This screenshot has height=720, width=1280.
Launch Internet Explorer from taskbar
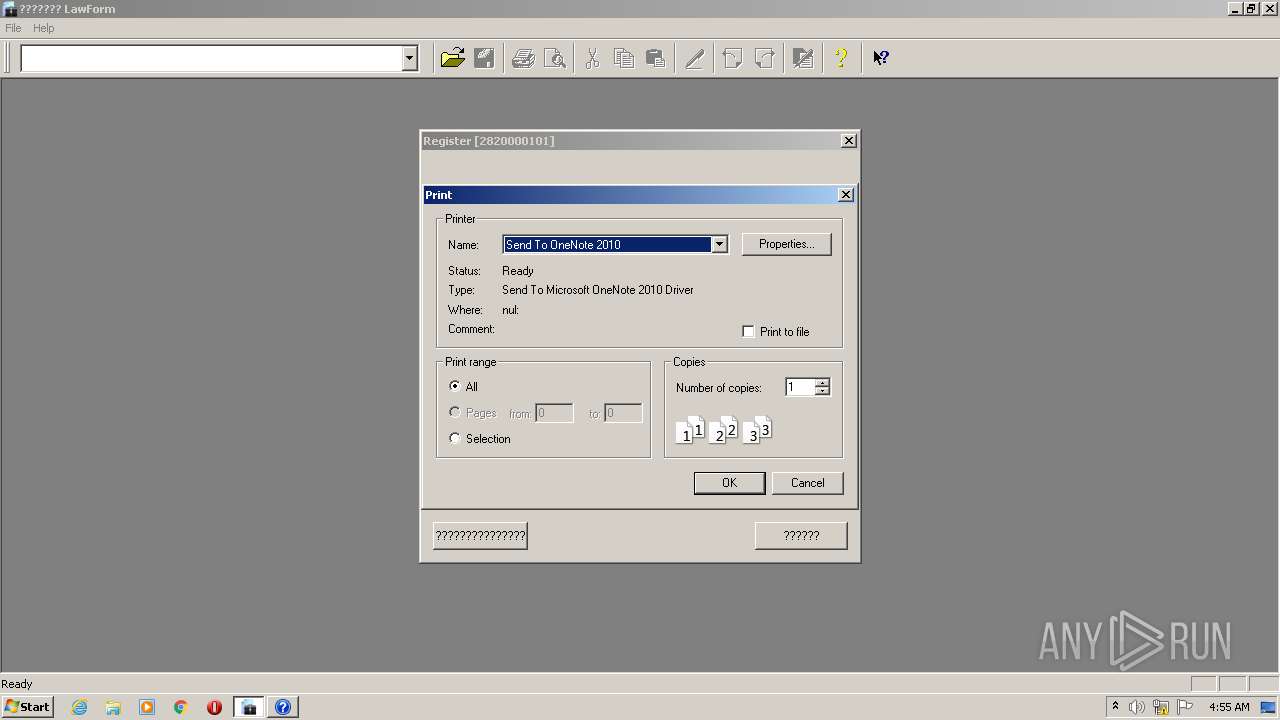click(79, 707)
